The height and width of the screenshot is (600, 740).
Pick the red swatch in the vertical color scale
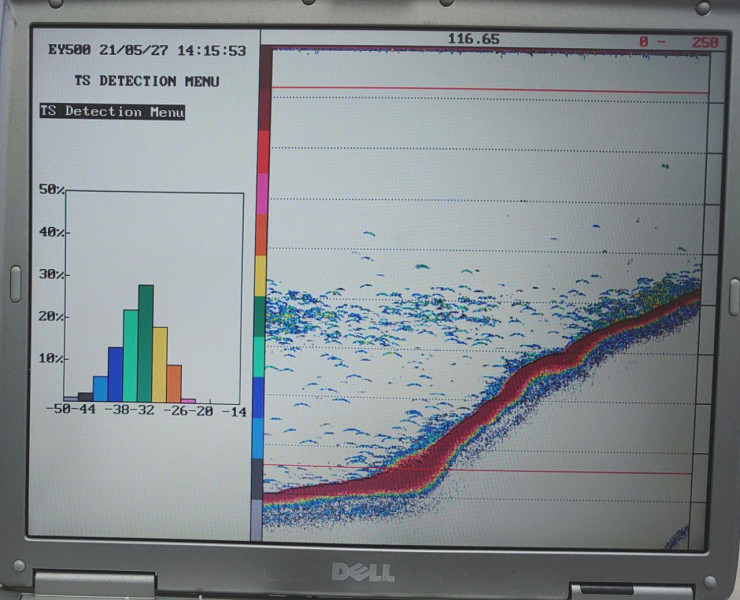(263, 152)
